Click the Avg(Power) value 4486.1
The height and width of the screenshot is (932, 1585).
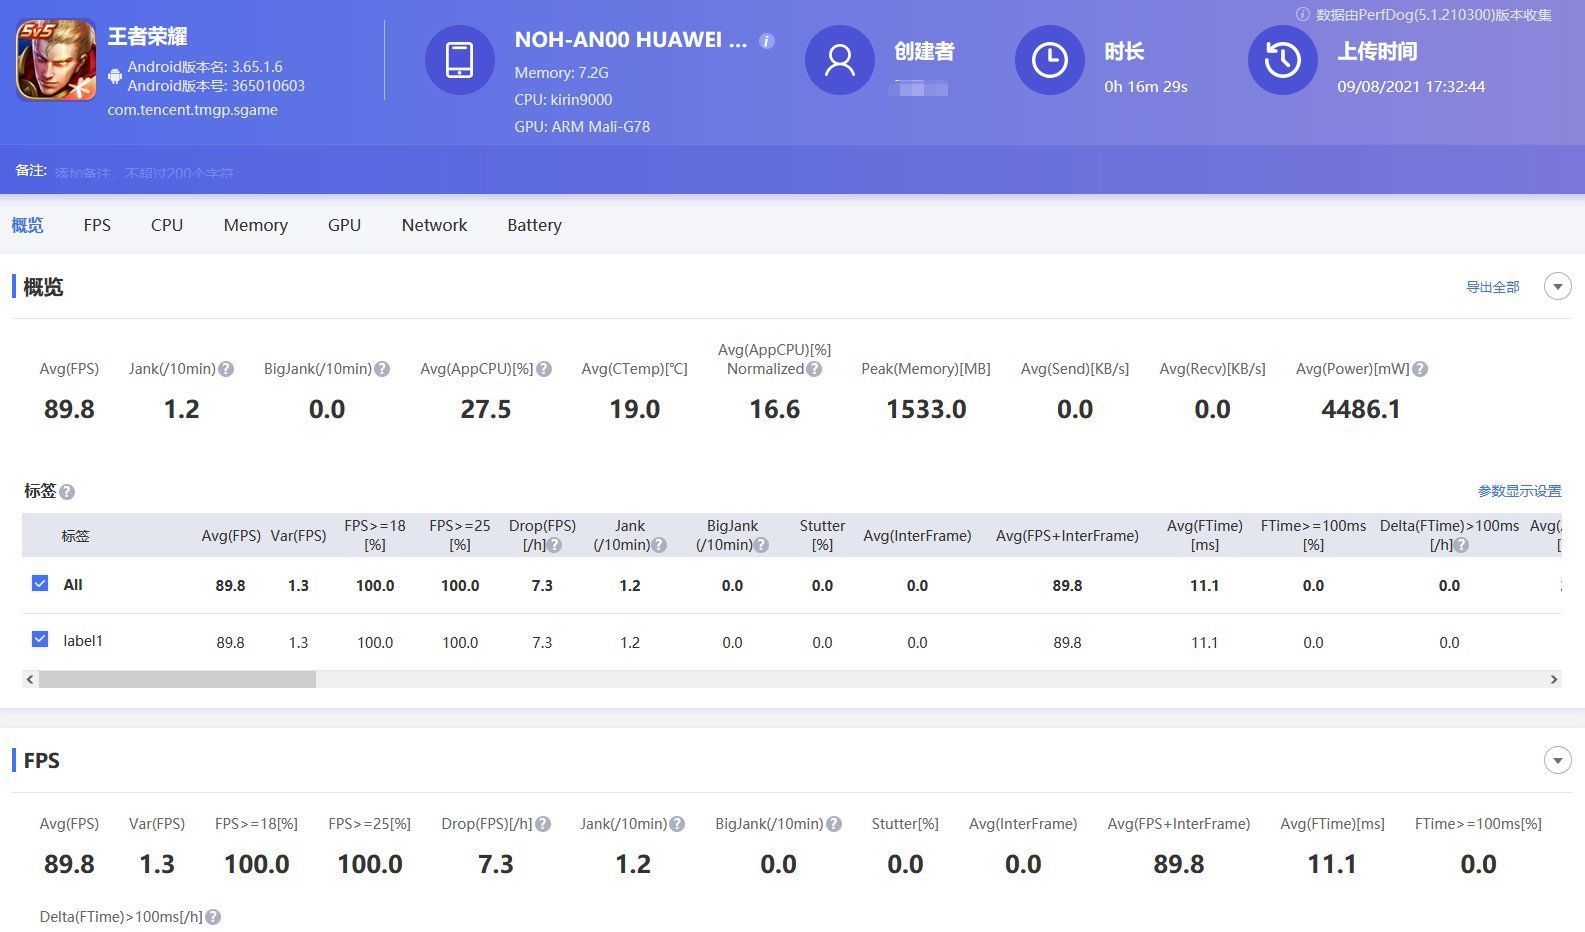click(1361, 409)
